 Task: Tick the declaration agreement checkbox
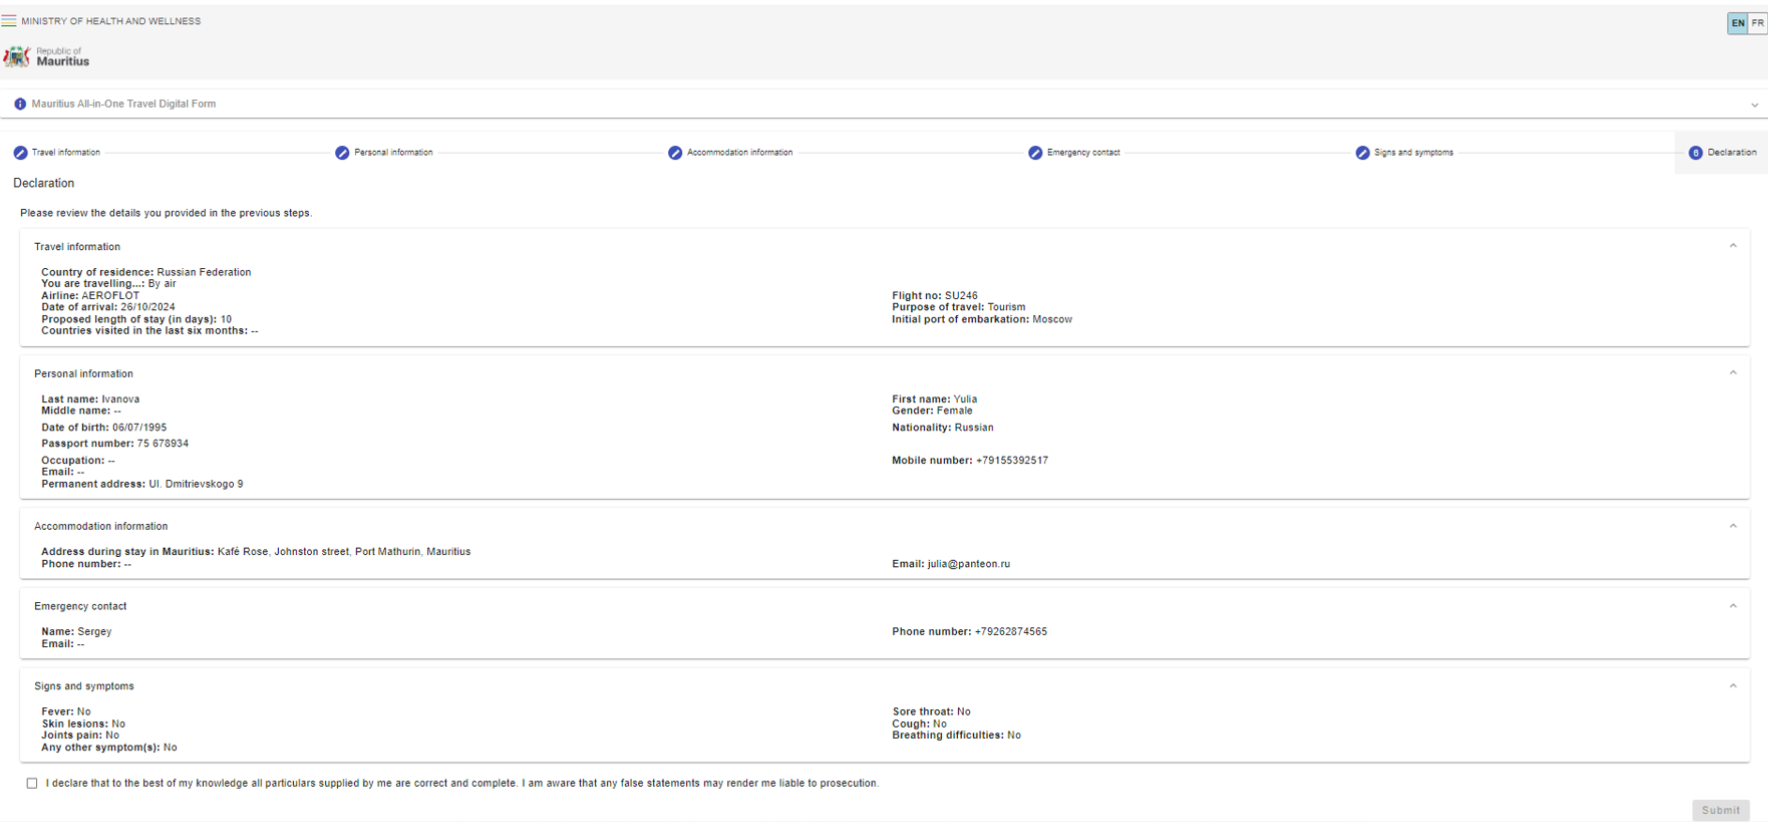tap(32, 783)
